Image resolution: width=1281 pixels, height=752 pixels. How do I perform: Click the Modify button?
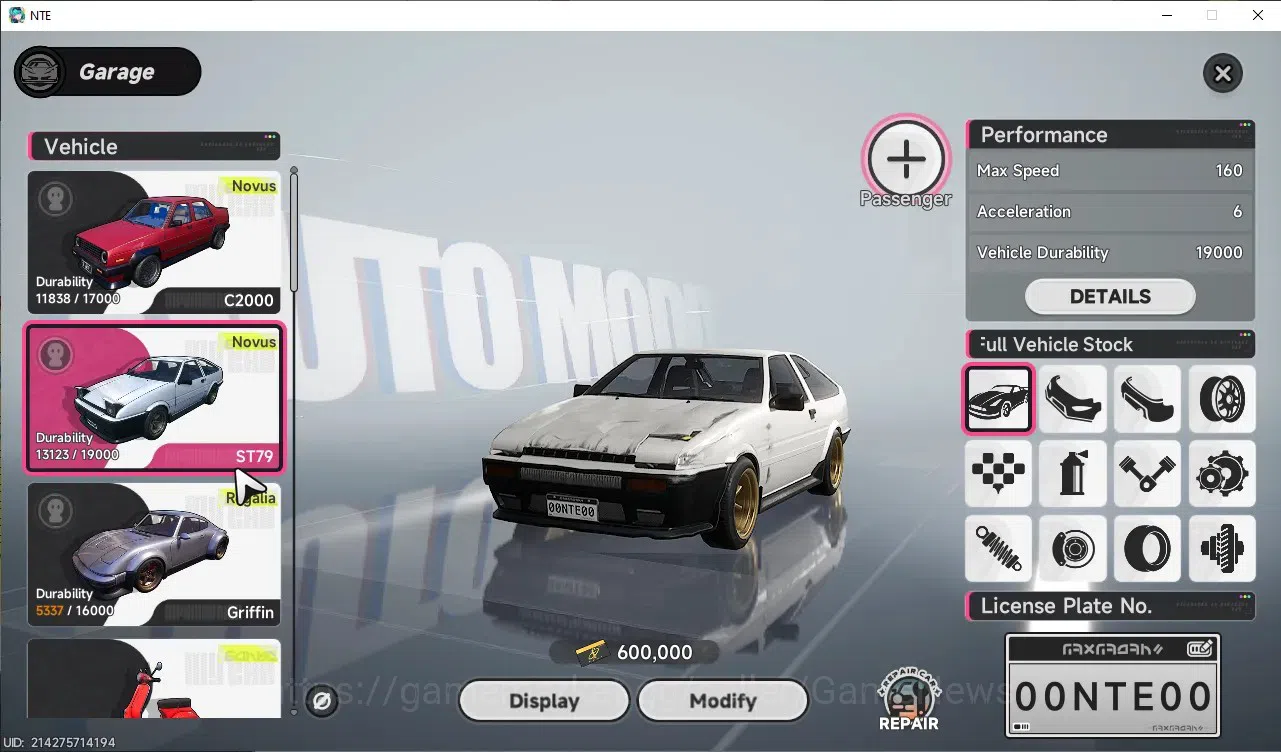coord(722,701)
